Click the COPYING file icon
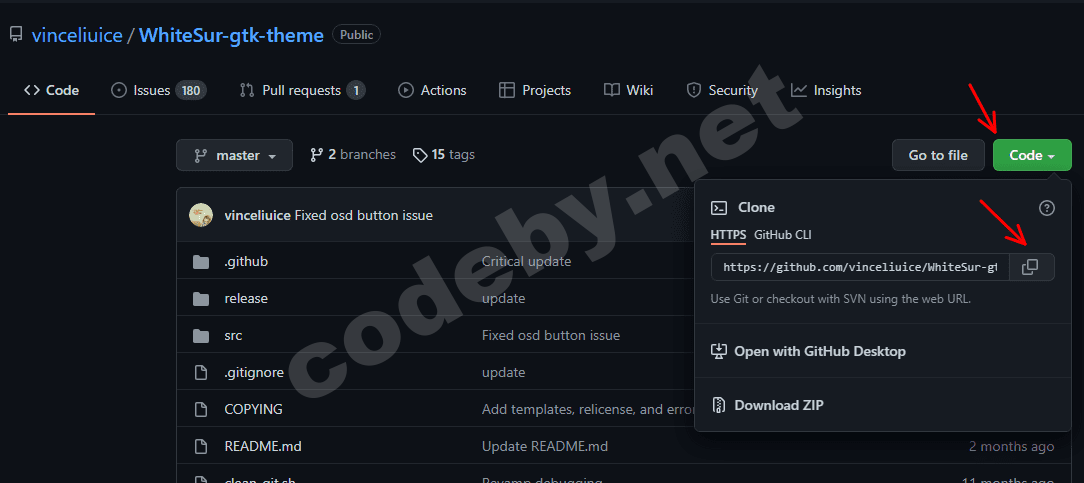 click(x=200, y=409)
